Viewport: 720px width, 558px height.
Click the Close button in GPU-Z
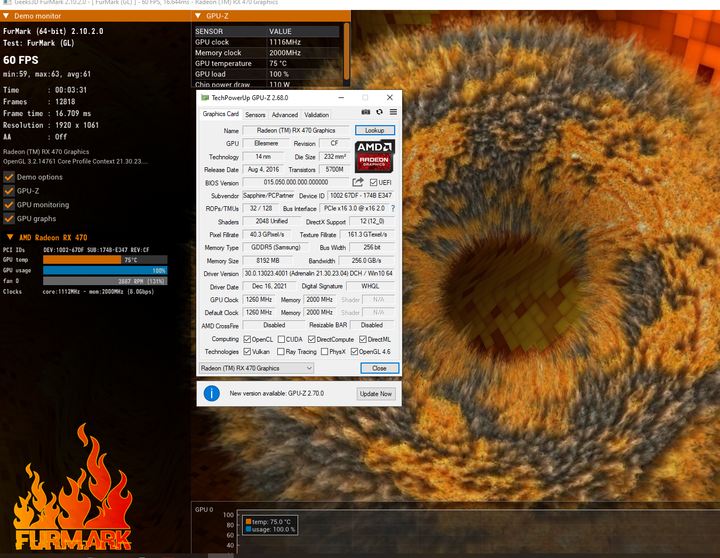click(x=379, y=368)
